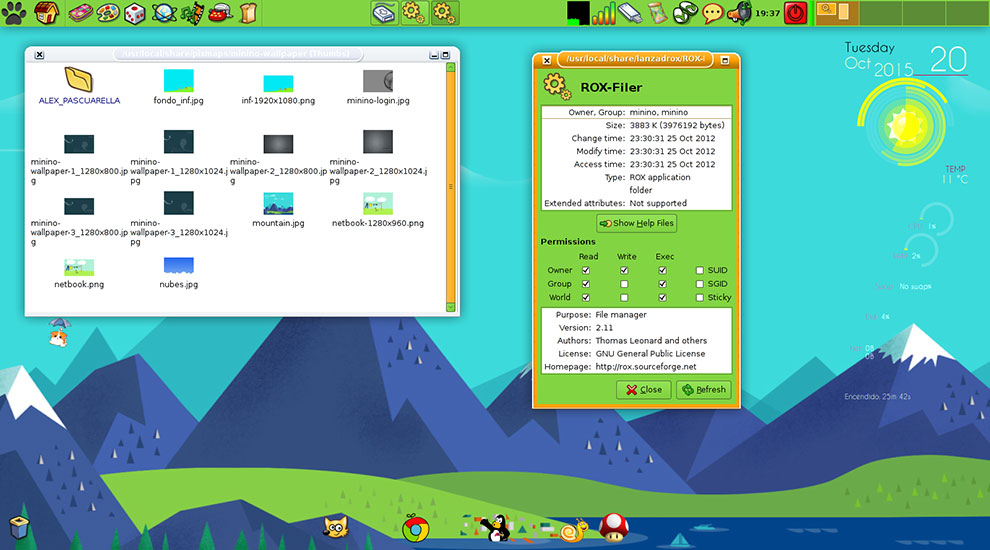Image resolution: width=990 pixels, height=550 pixels.
Task: Toggle Group Read permission checkbox
Action: tap(586, 284)
